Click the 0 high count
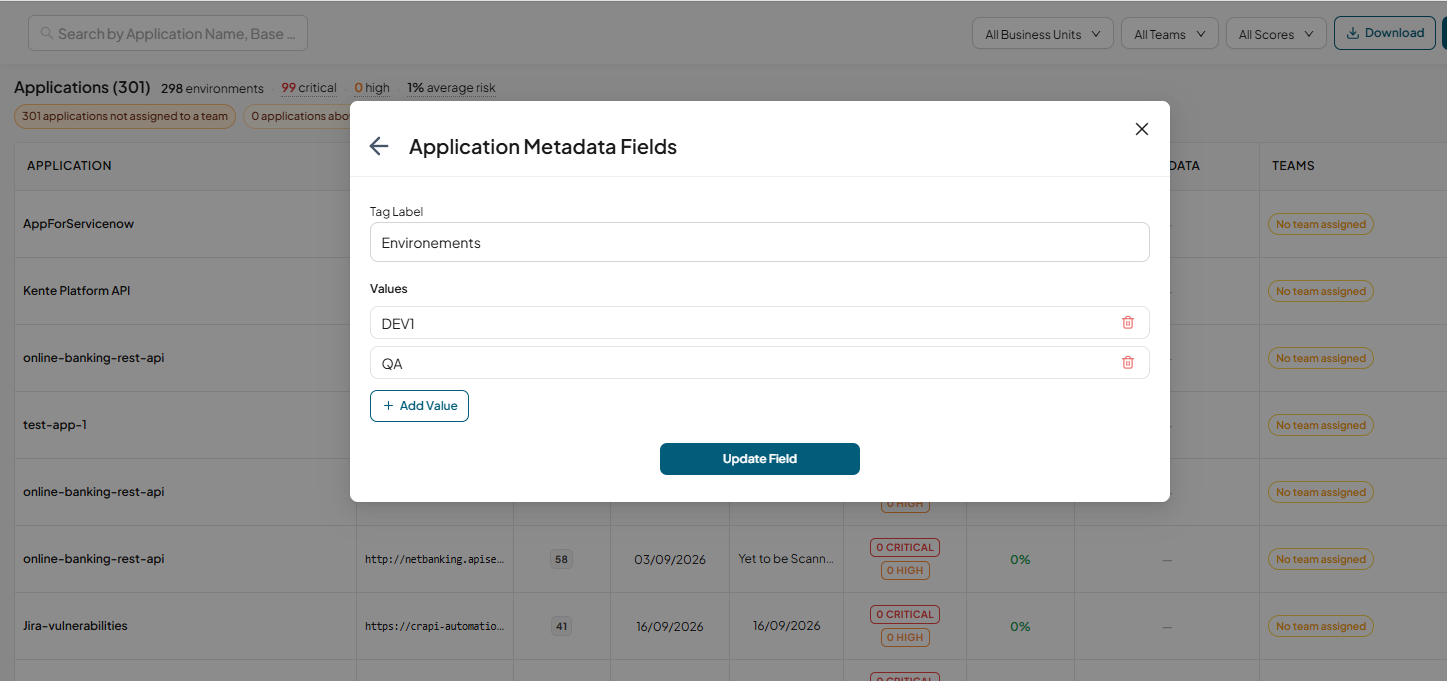This screenshot has width=1447, height=681. pyautogui.click(x=372, y=88)
